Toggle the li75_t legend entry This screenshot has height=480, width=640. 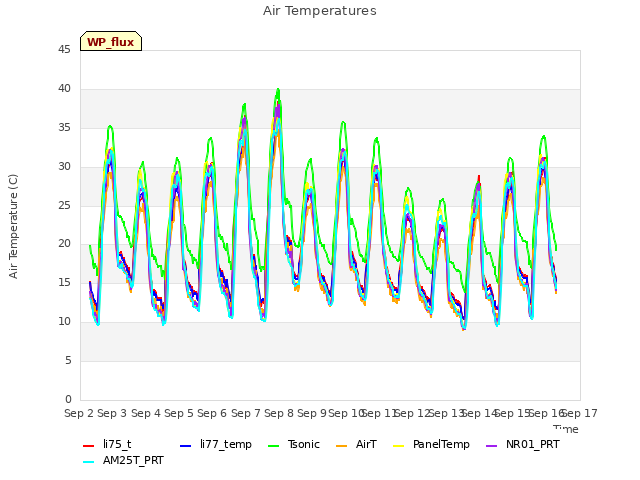pyautogui.click(x=107, y=444)
